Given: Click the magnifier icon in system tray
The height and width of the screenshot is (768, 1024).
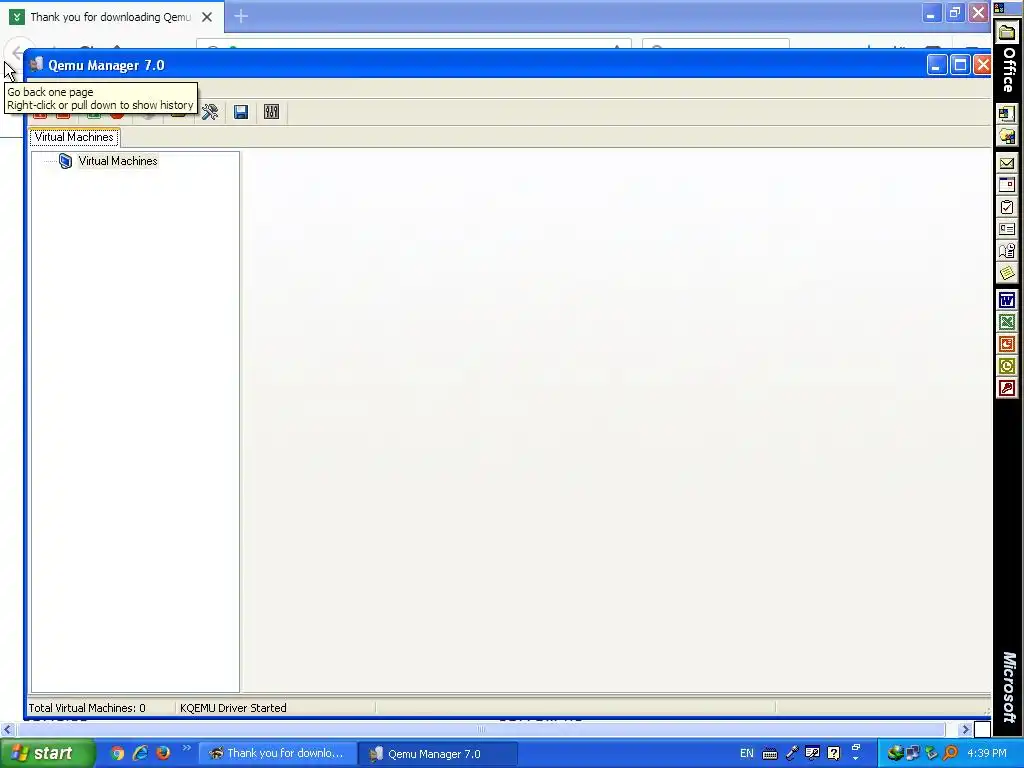Looking at the screenshot, I should click(x=951, y=754).
